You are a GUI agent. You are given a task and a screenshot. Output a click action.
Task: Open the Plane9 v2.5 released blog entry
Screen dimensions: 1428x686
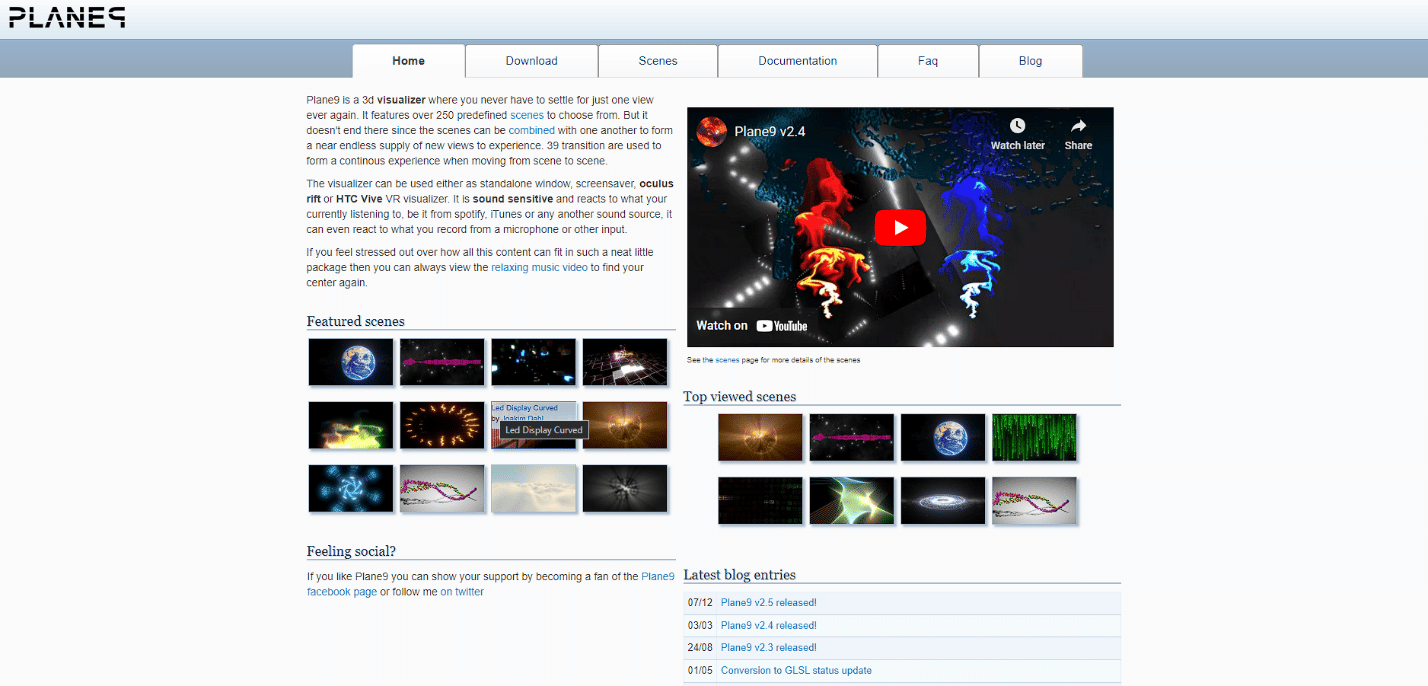(768, 603)
